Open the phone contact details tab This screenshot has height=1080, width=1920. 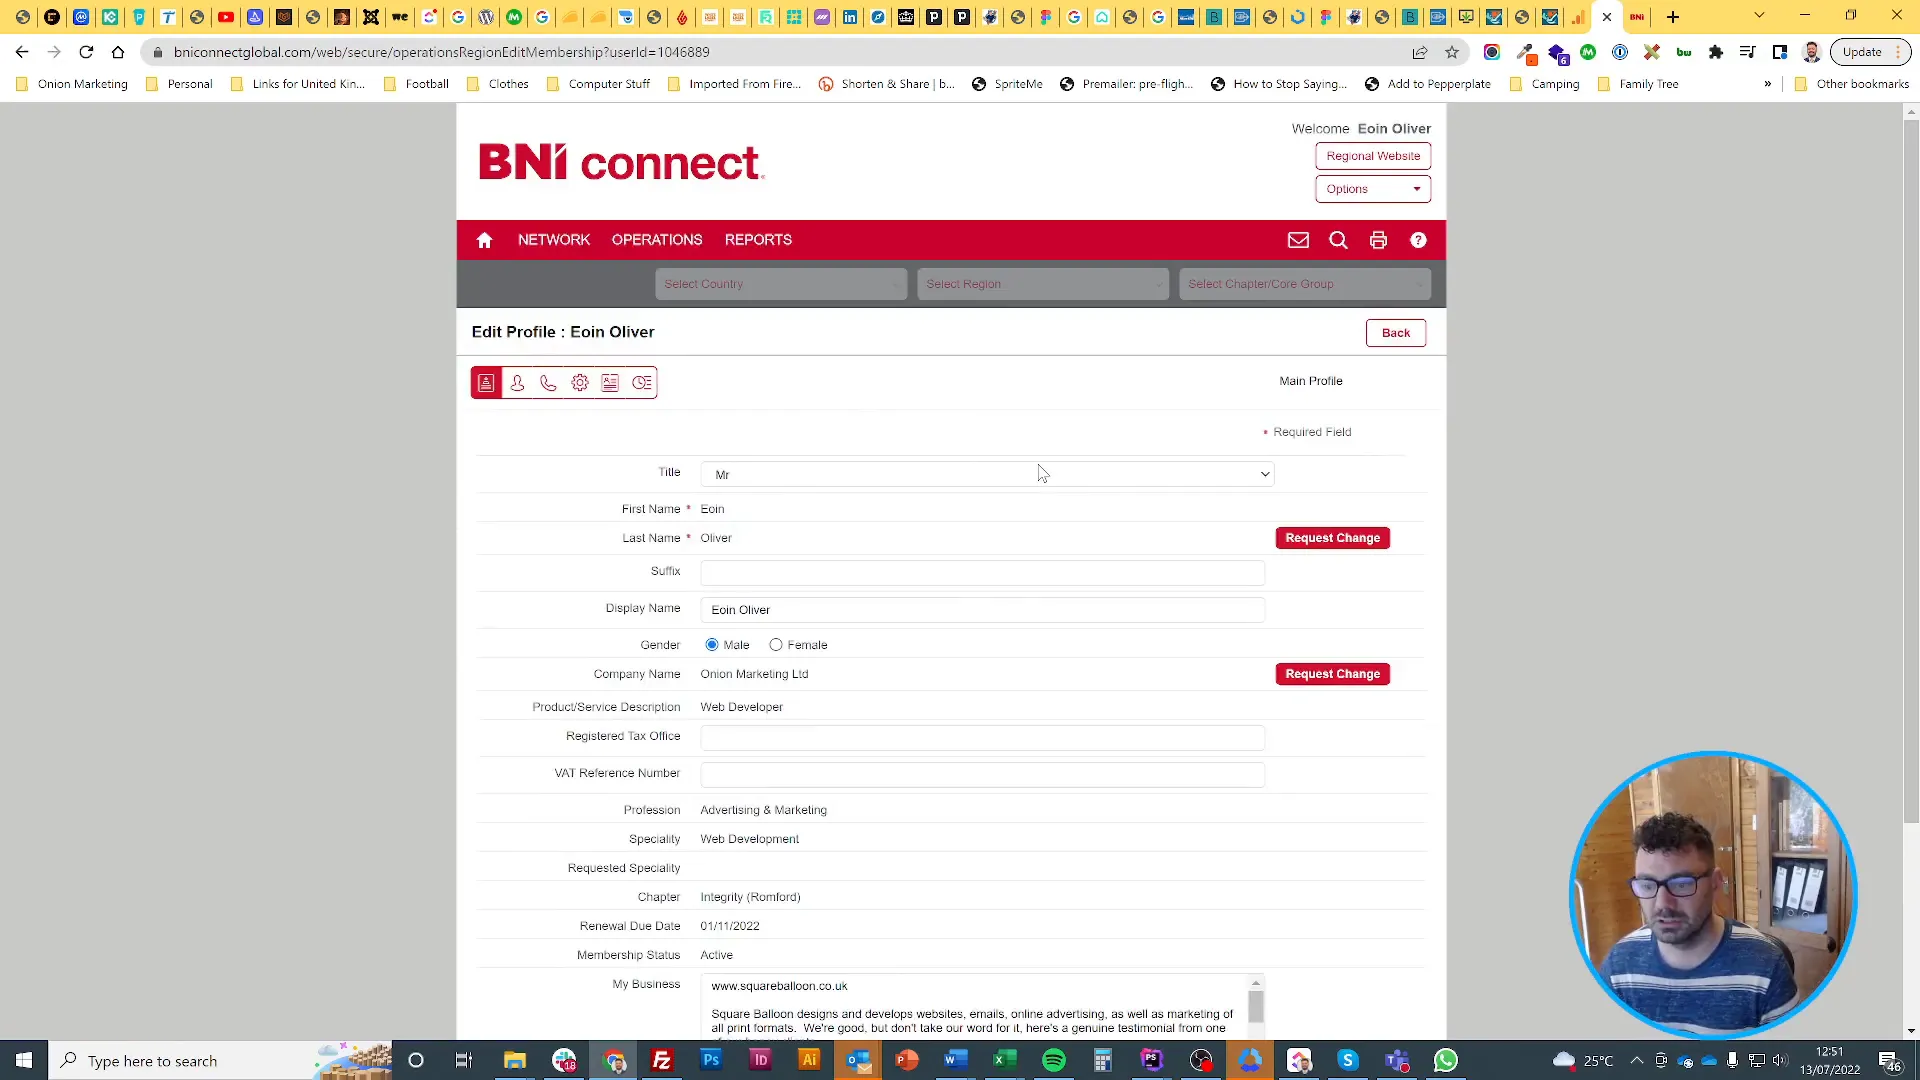coord(548,383)
